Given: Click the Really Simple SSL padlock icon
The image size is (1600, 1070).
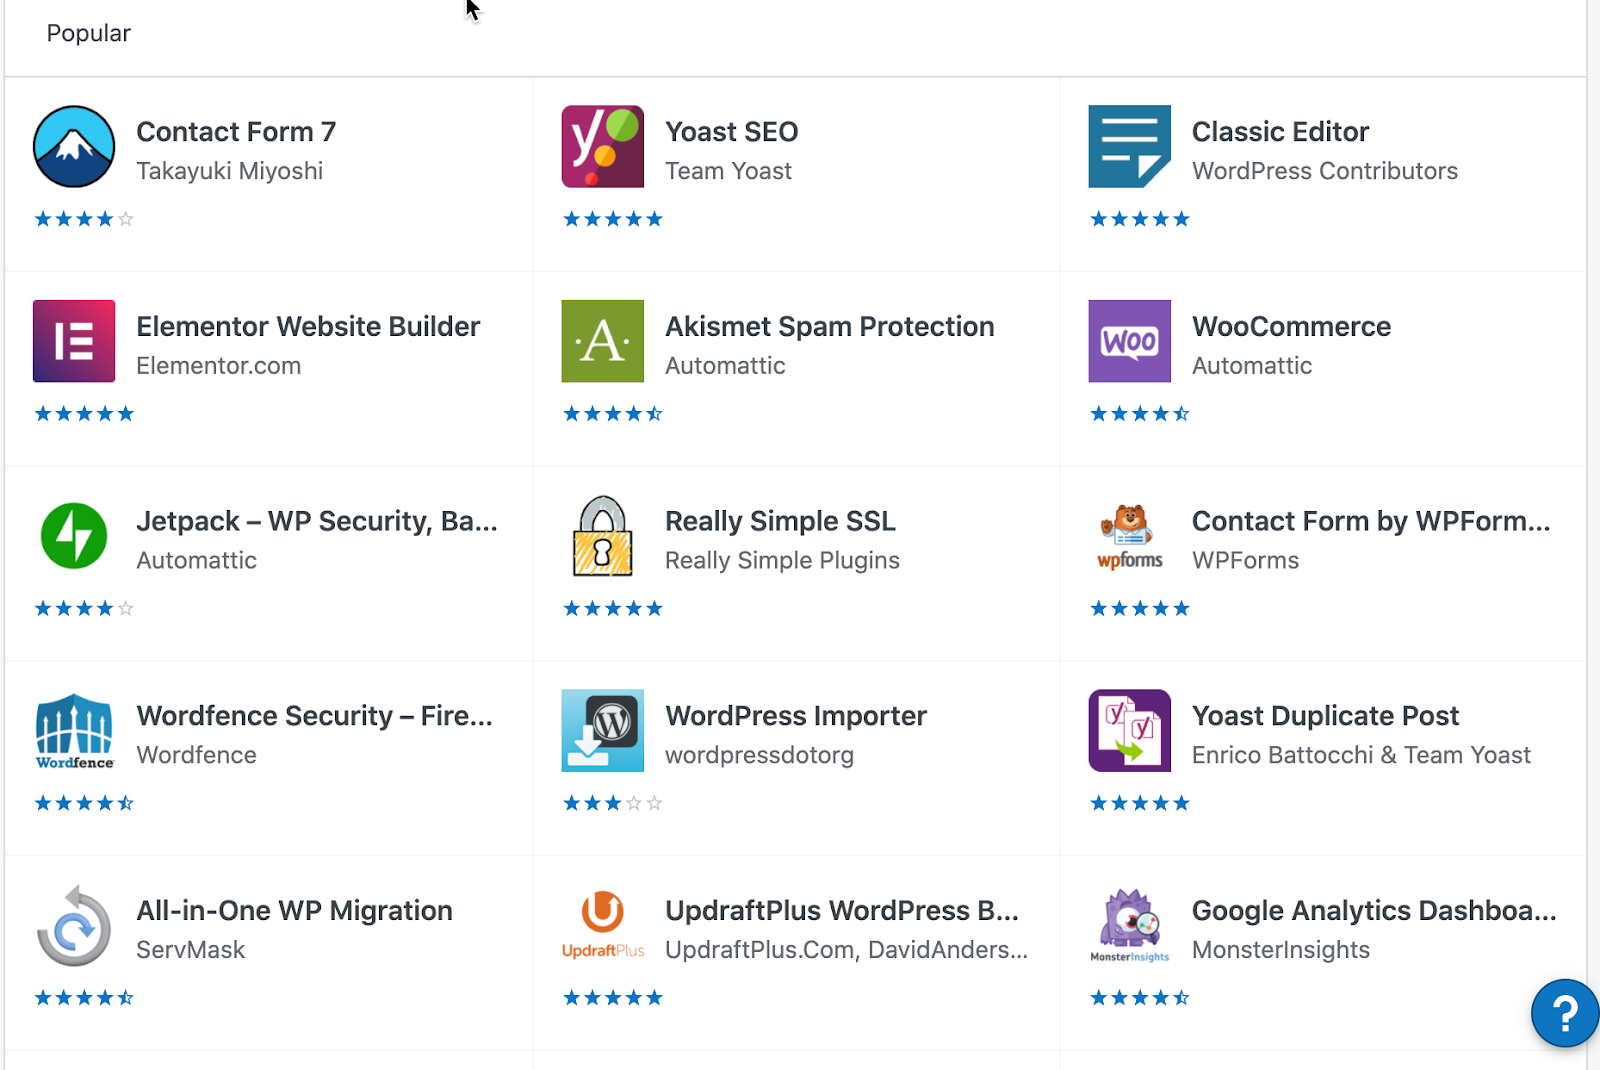Looking at the screenshot, I should [602, 536].
